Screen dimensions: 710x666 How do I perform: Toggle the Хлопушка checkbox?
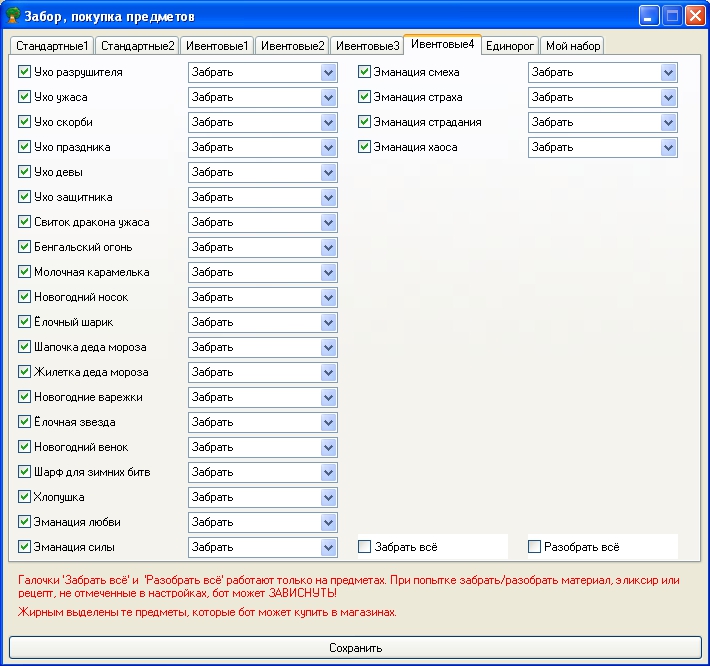click(25, 497)
